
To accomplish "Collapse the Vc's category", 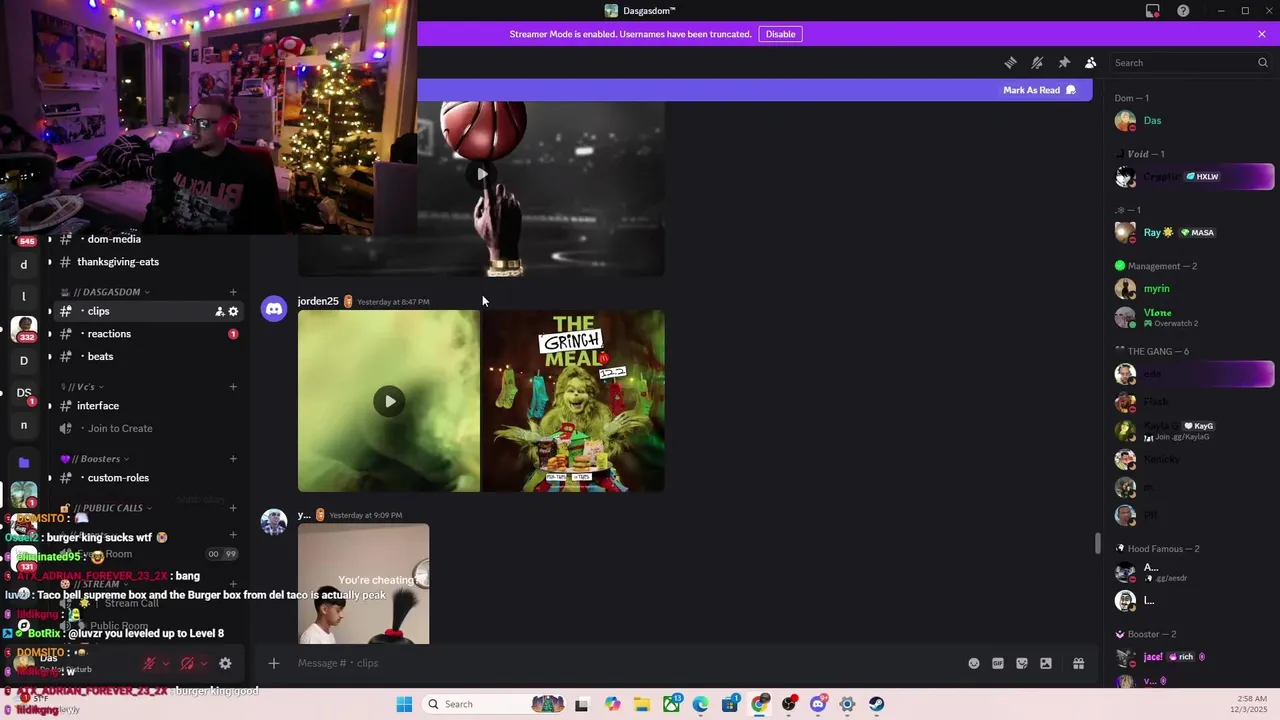I will pyautogui.click(x=83, y=387).
